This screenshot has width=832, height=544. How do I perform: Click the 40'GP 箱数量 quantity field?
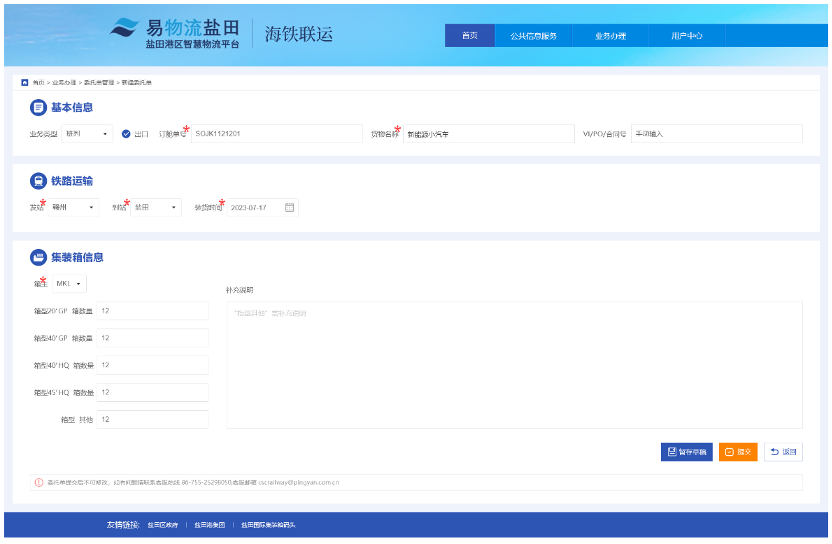pos(152,338)
